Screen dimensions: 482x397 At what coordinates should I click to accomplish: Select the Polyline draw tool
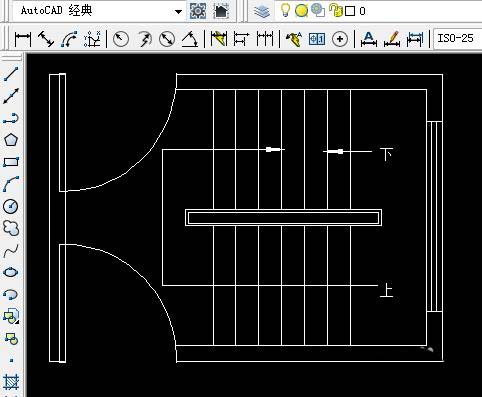[11, 118]
